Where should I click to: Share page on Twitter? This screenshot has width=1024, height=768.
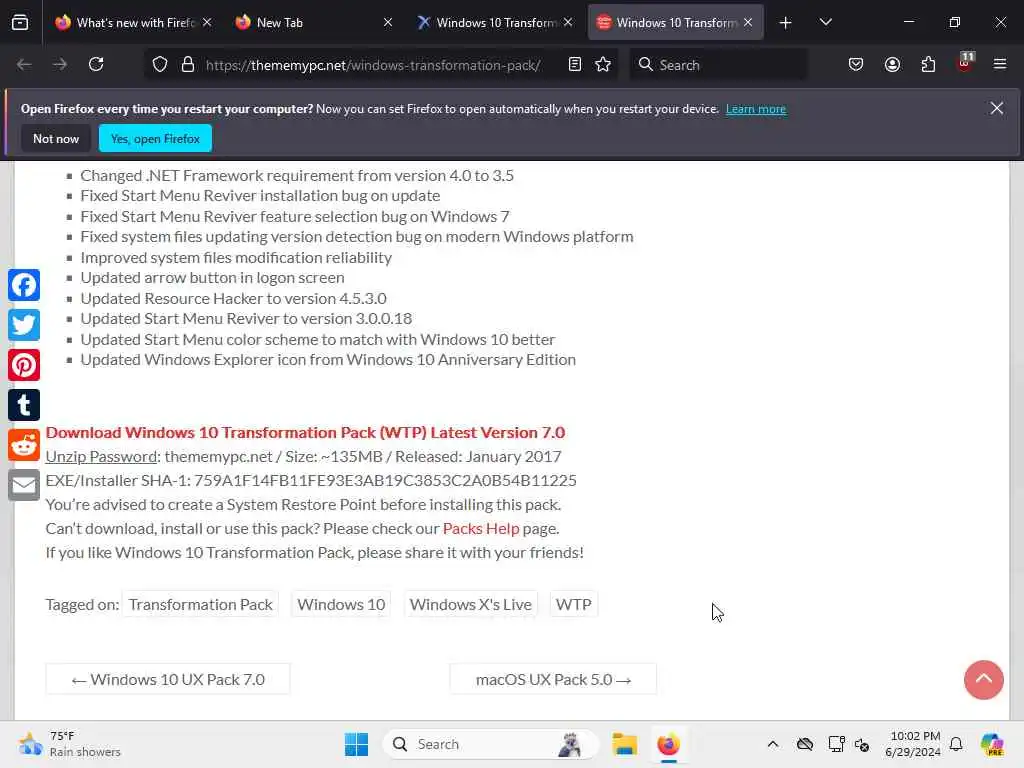pos(24,325)
